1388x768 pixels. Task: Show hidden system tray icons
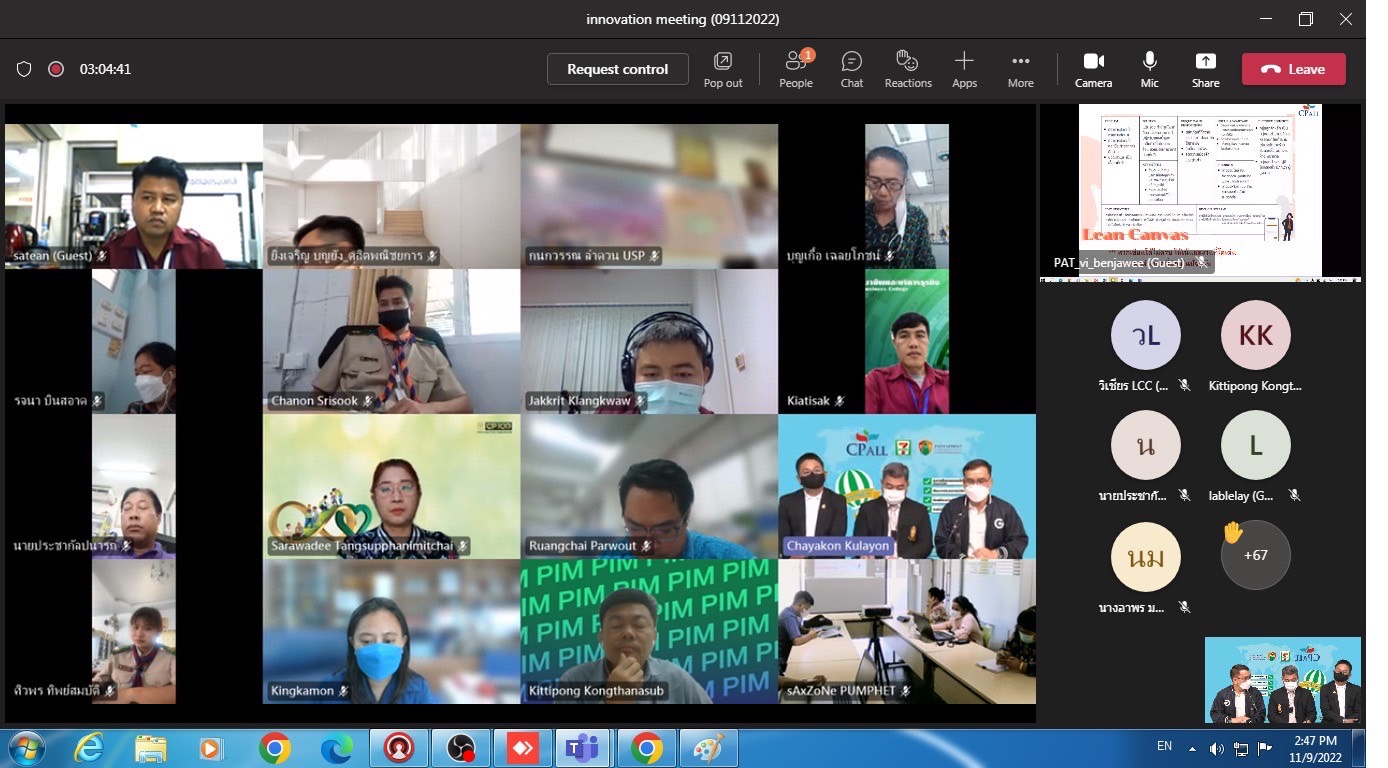point(1192,748)
